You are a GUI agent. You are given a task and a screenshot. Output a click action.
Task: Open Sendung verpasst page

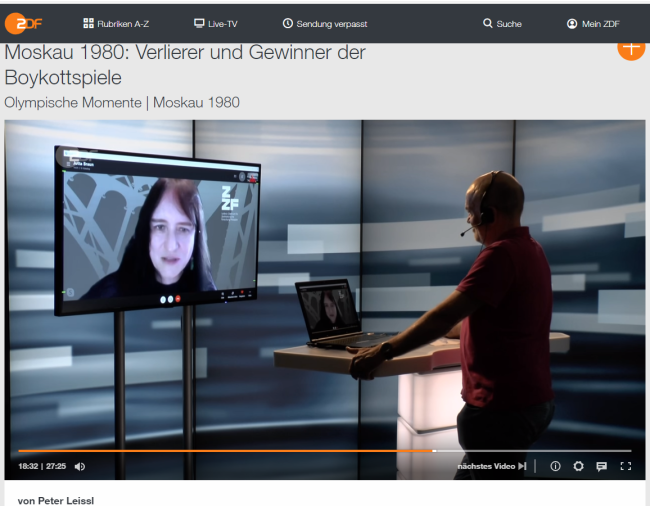tap(325, 24)
